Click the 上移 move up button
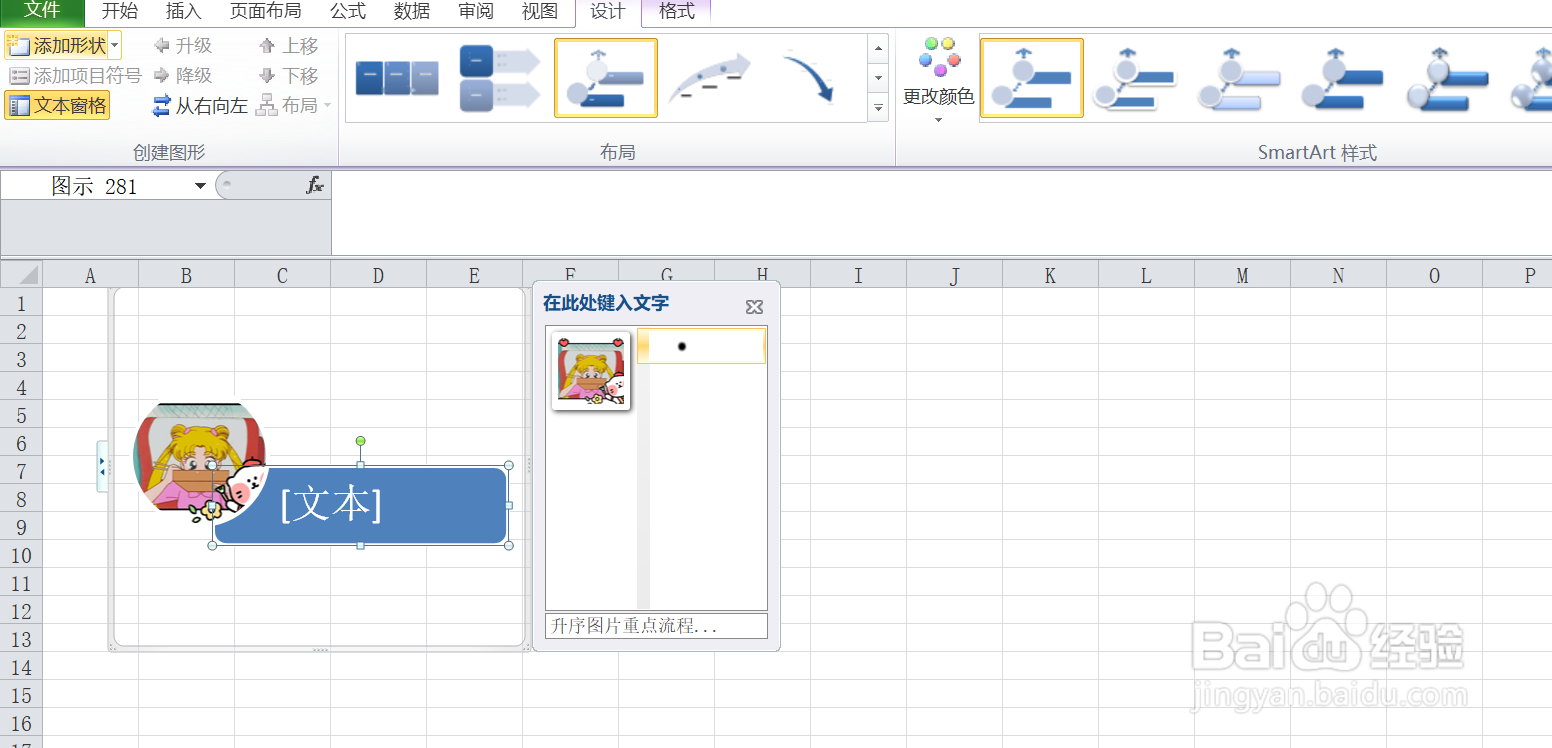The image size is (1552, 748). coord(288,45)
